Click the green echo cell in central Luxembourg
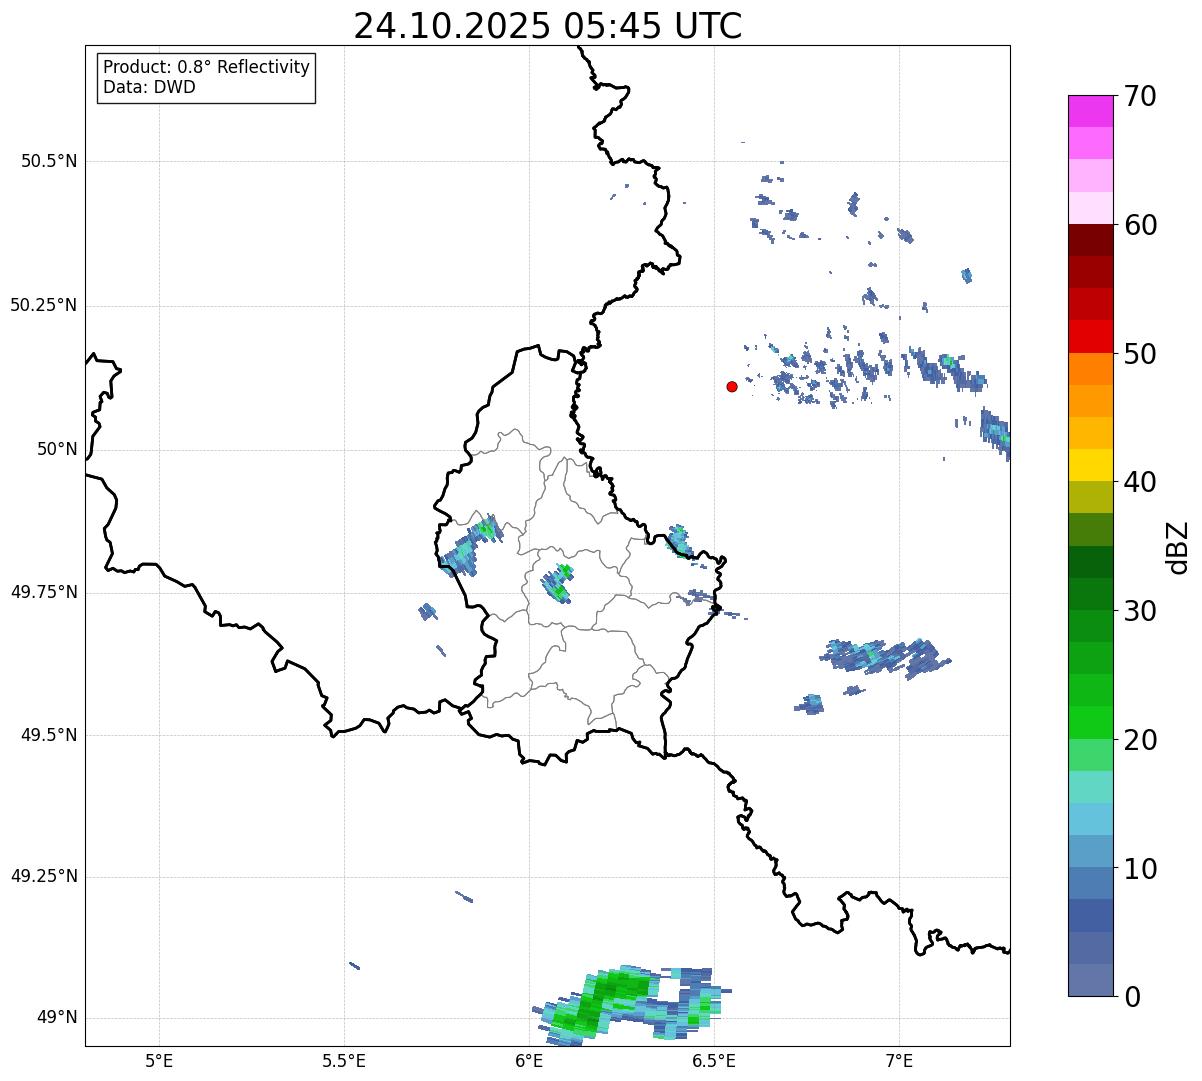 (557, 583)
